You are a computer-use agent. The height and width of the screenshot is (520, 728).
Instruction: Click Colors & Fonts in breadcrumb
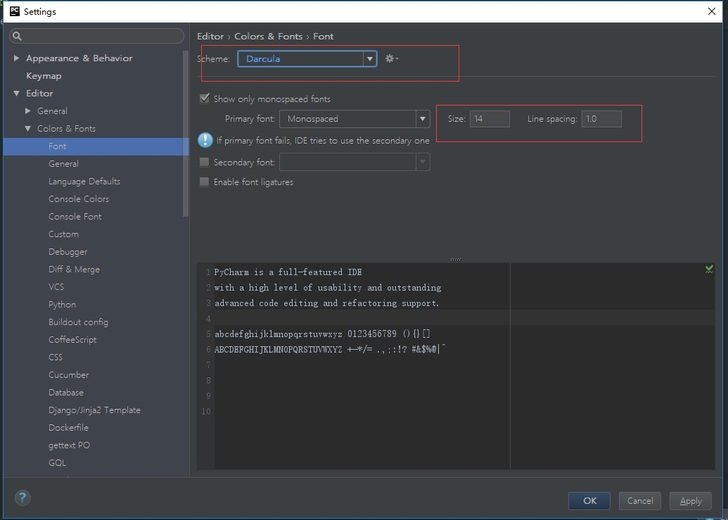click(x=268, y=36)
